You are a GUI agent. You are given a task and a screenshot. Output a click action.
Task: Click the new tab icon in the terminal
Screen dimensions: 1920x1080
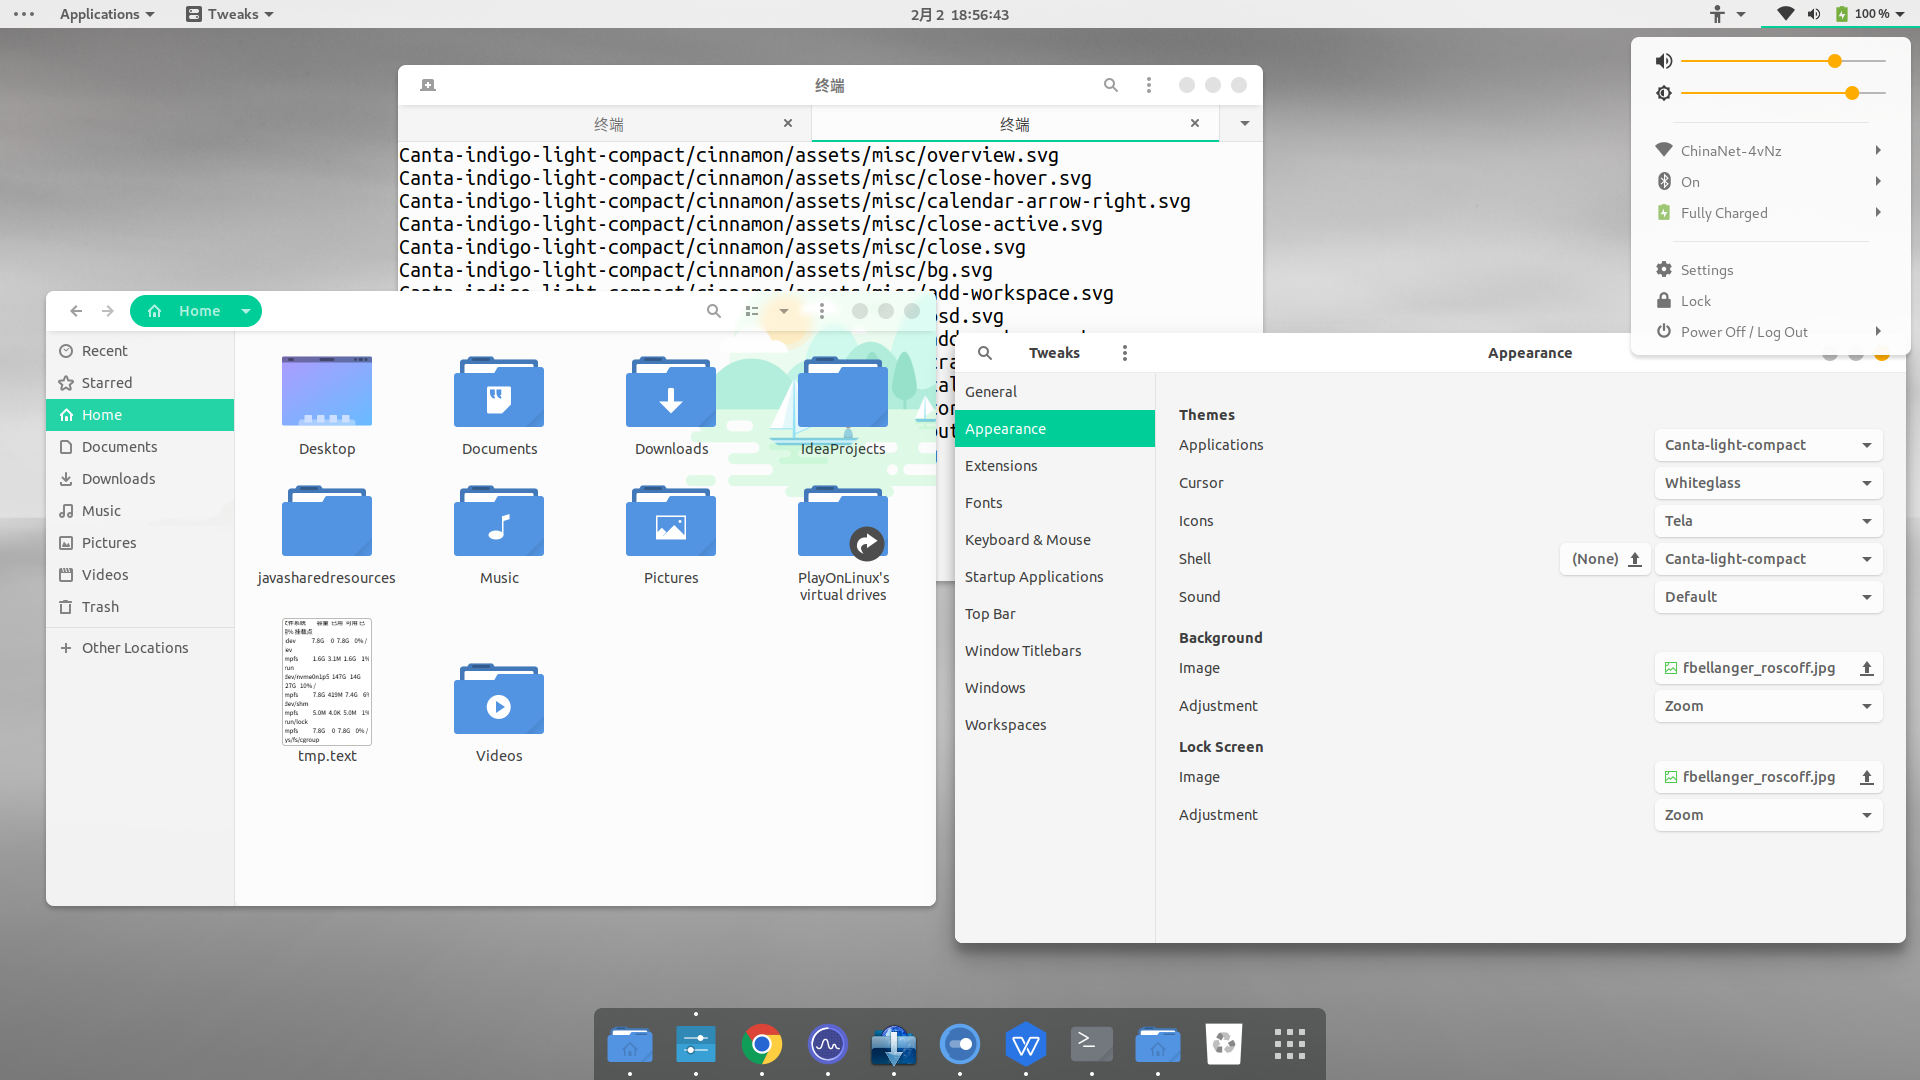point(428,85)
